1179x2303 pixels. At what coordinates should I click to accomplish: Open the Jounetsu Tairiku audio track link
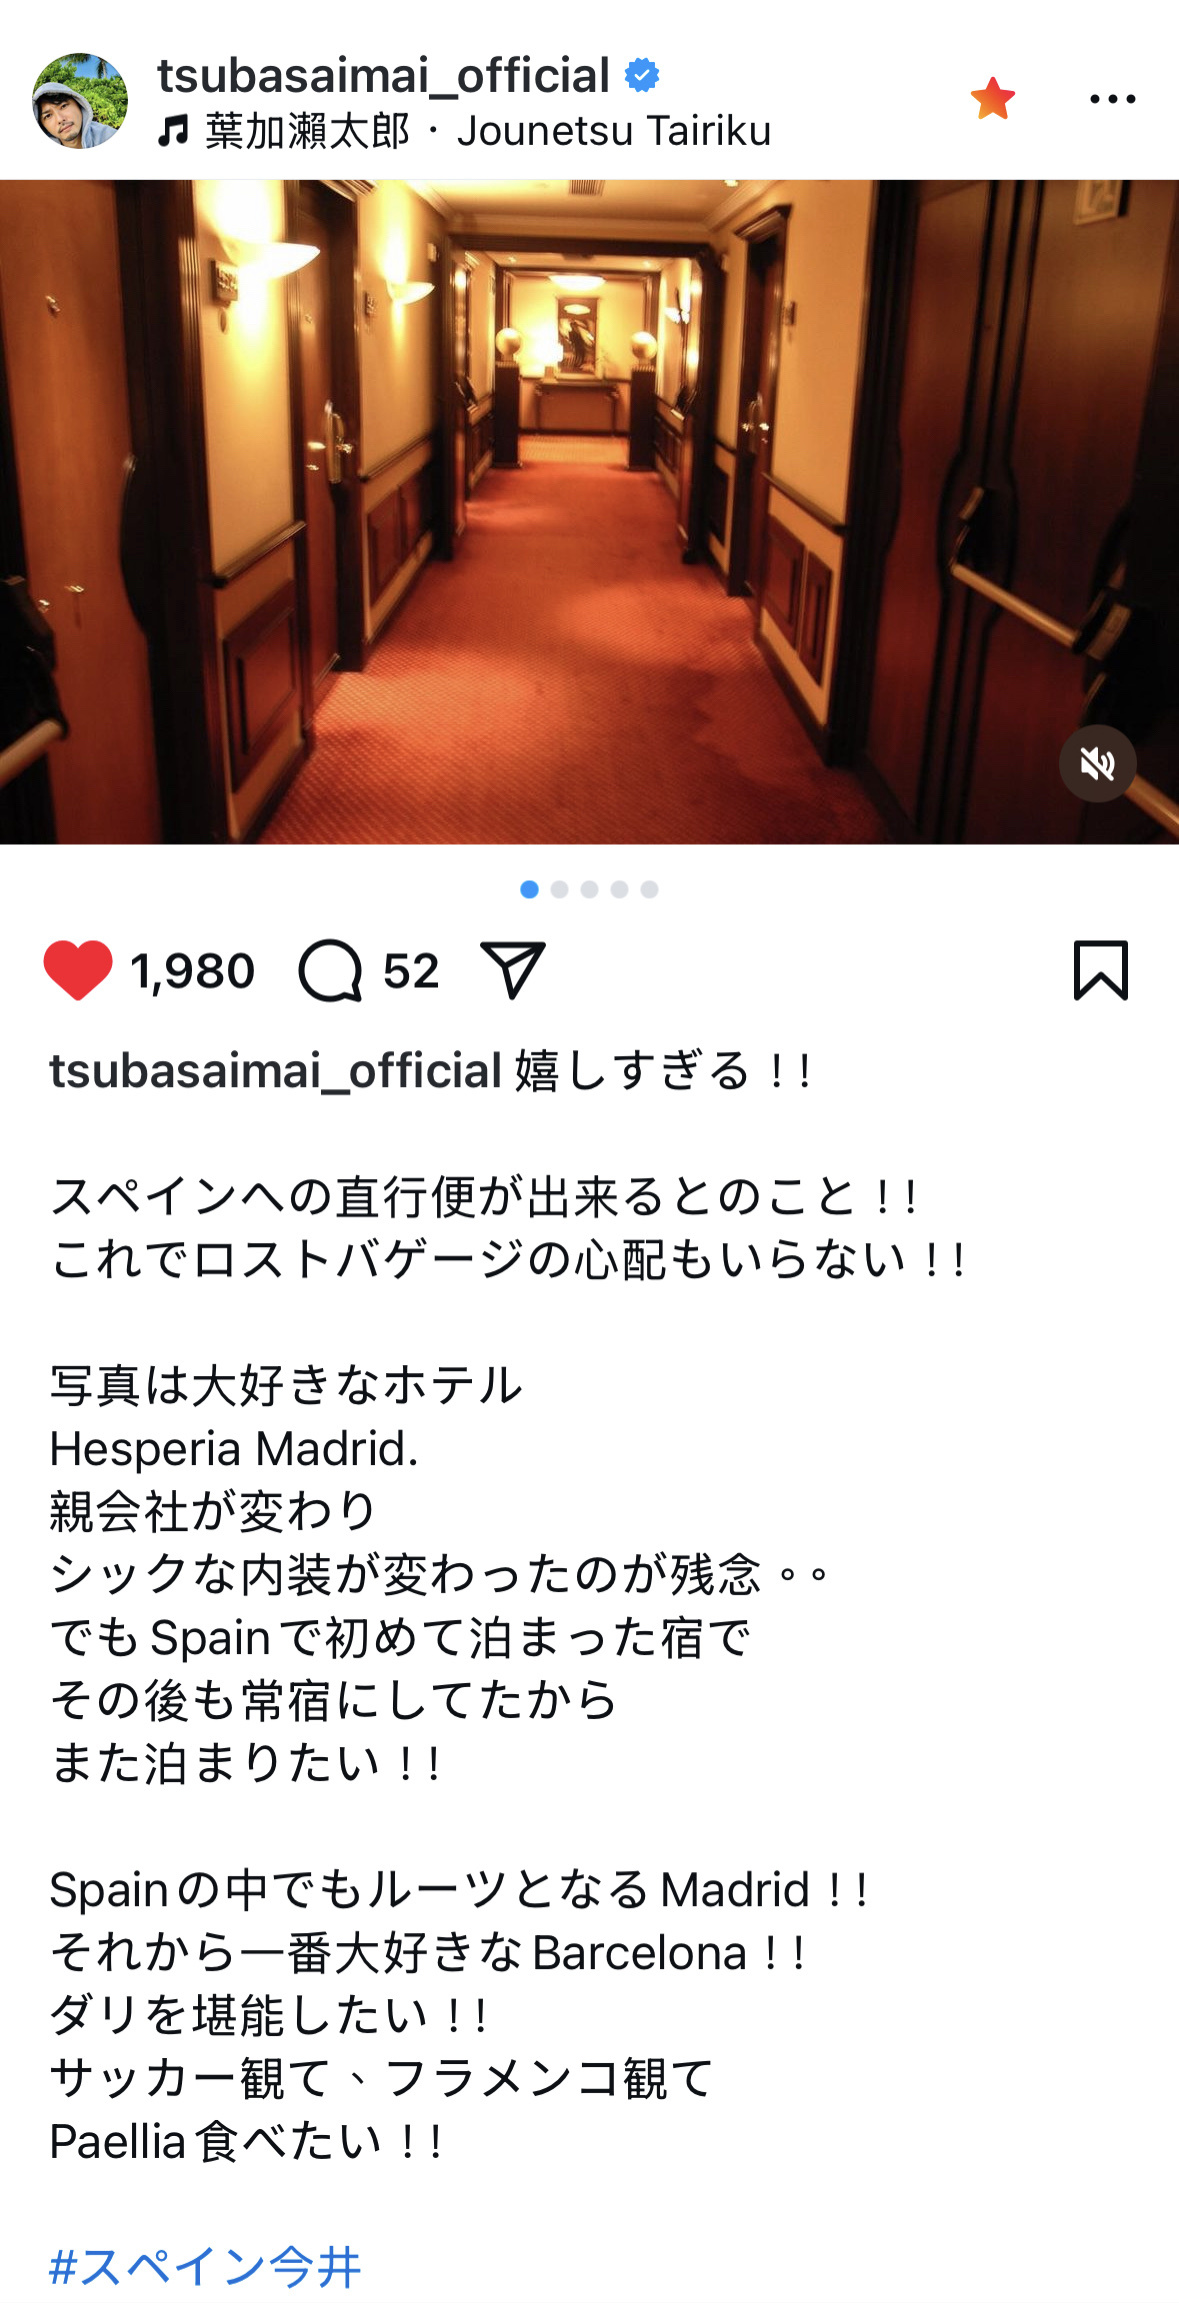coord(613,130)
